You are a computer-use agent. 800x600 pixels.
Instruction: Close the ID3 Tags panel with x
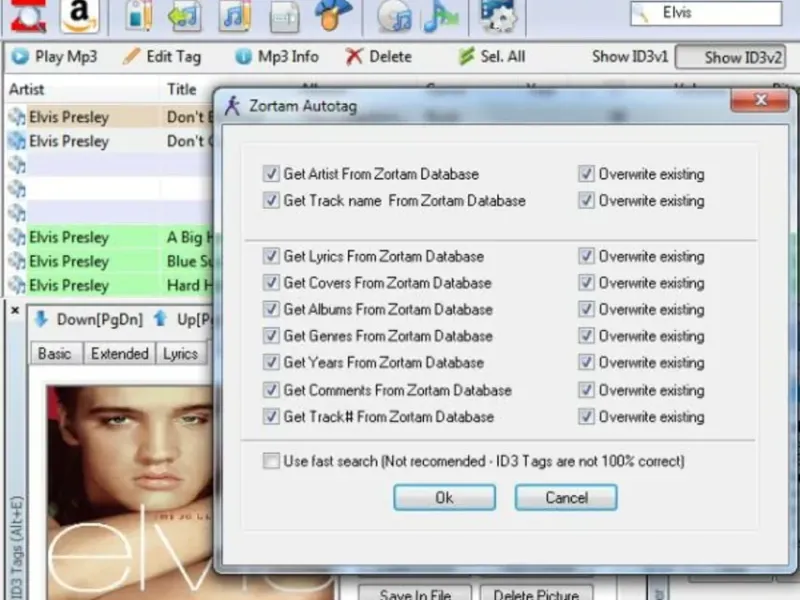point(15,310)
